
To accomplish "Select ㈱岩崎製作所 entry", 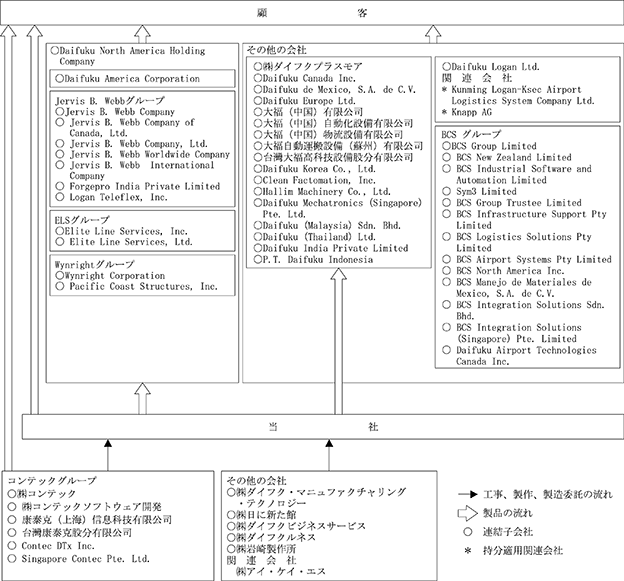I will click(x=262, y=549).
